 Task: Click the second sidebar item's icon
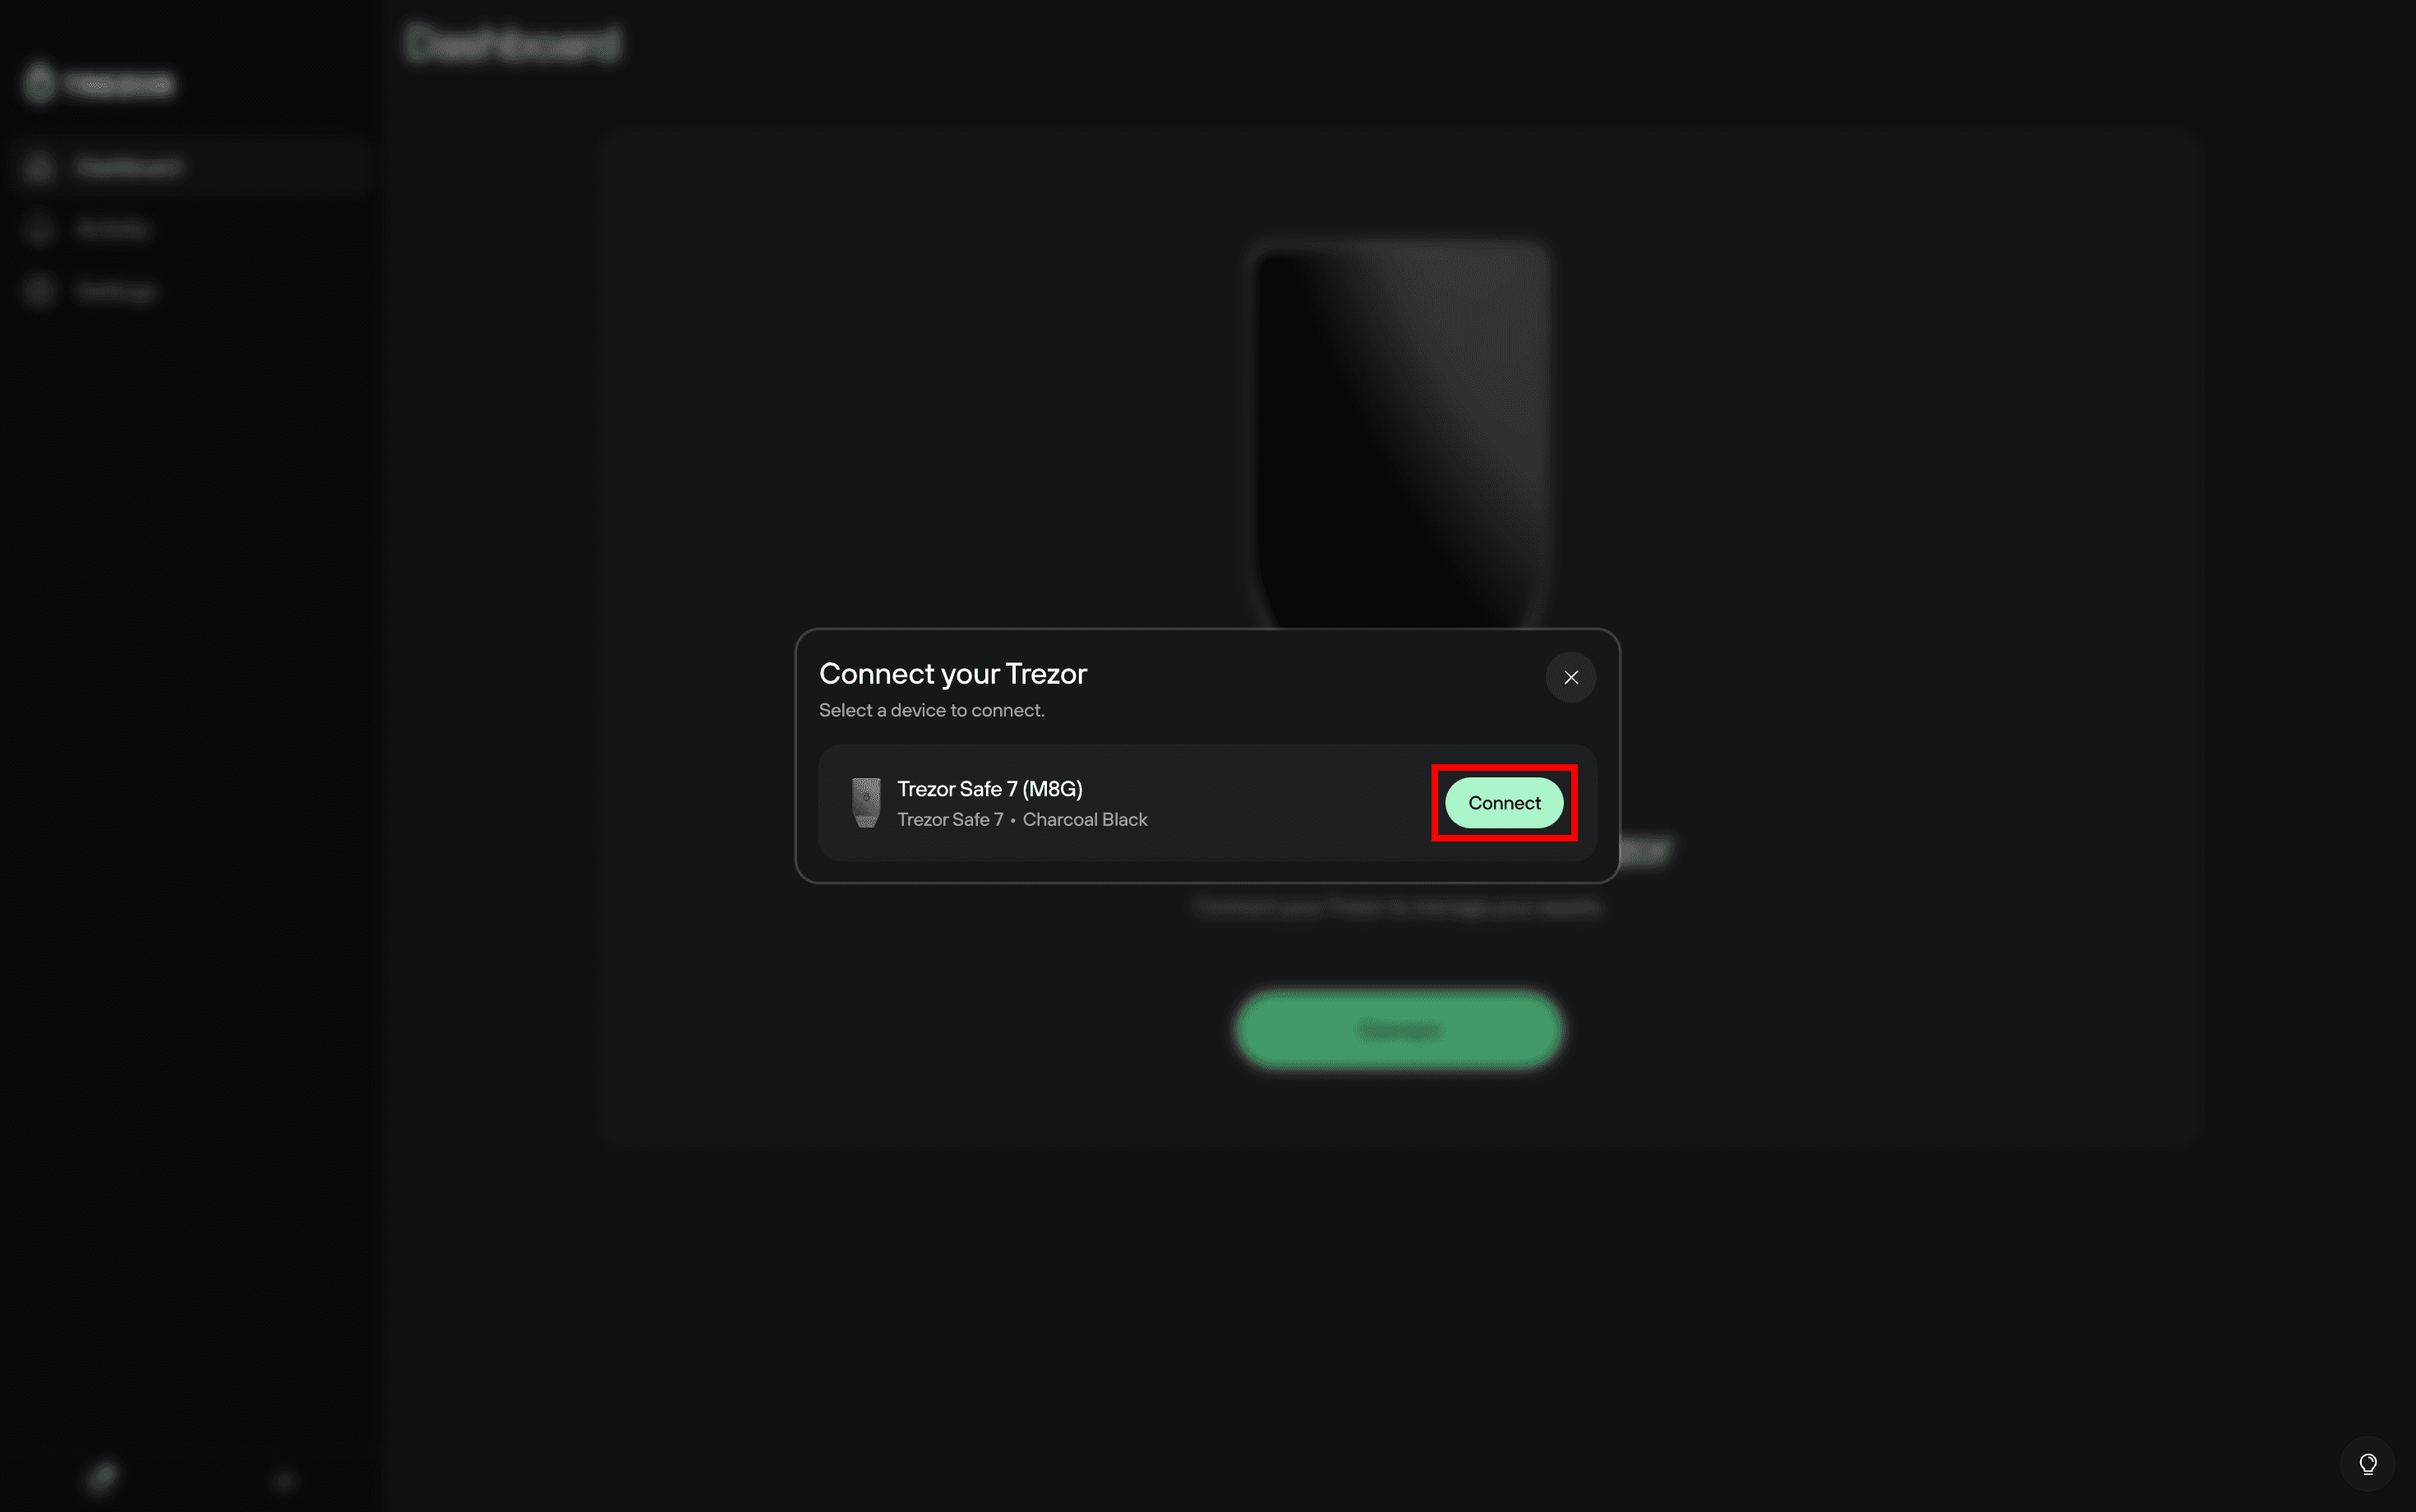pos(39,229)
